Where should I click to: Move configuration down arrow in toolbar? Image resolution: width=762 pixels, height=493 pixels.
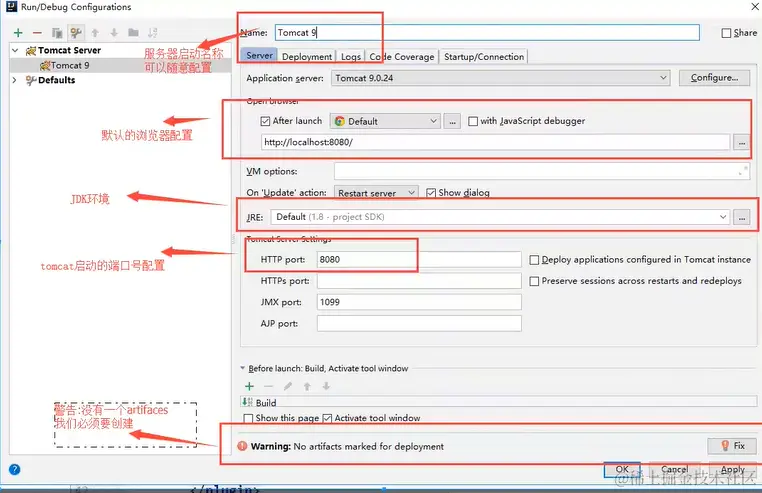point(114,33)
